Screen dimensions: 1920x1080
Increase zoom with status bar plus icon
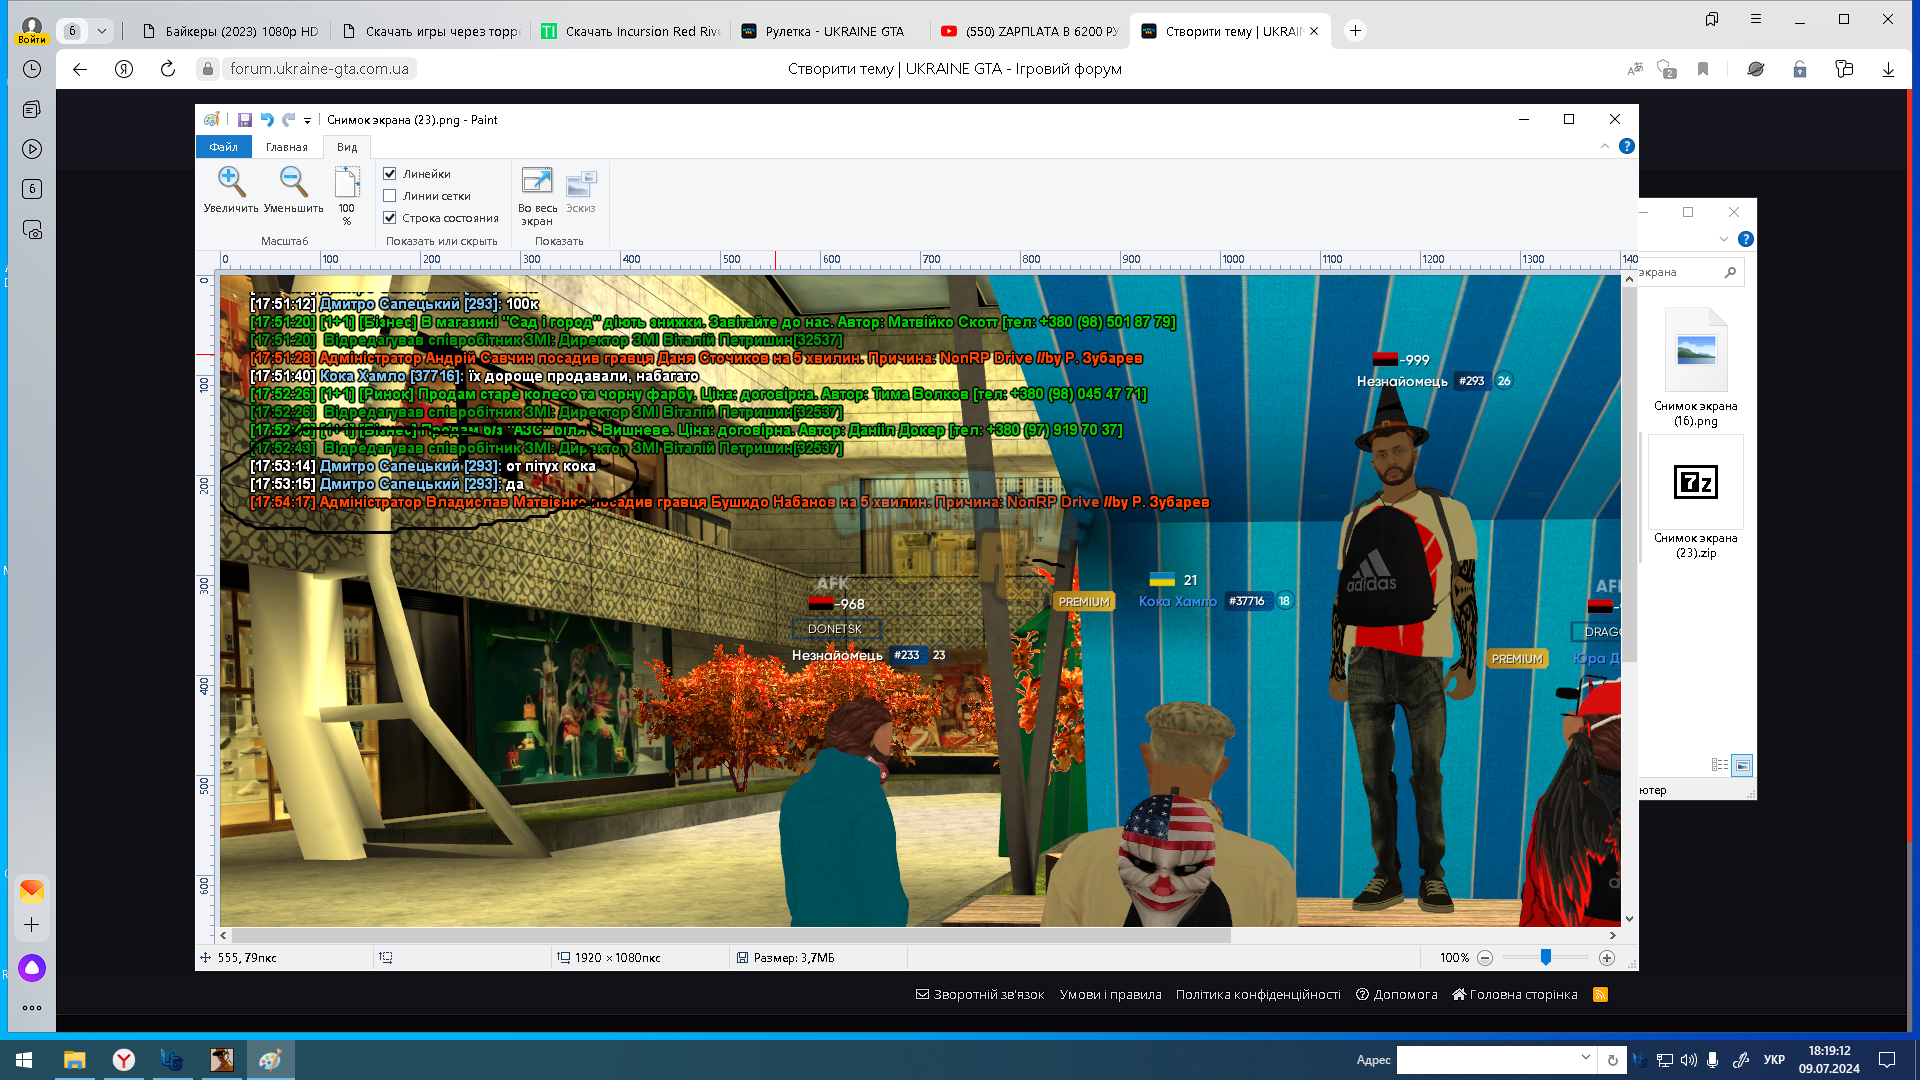tap(1607, 958)
